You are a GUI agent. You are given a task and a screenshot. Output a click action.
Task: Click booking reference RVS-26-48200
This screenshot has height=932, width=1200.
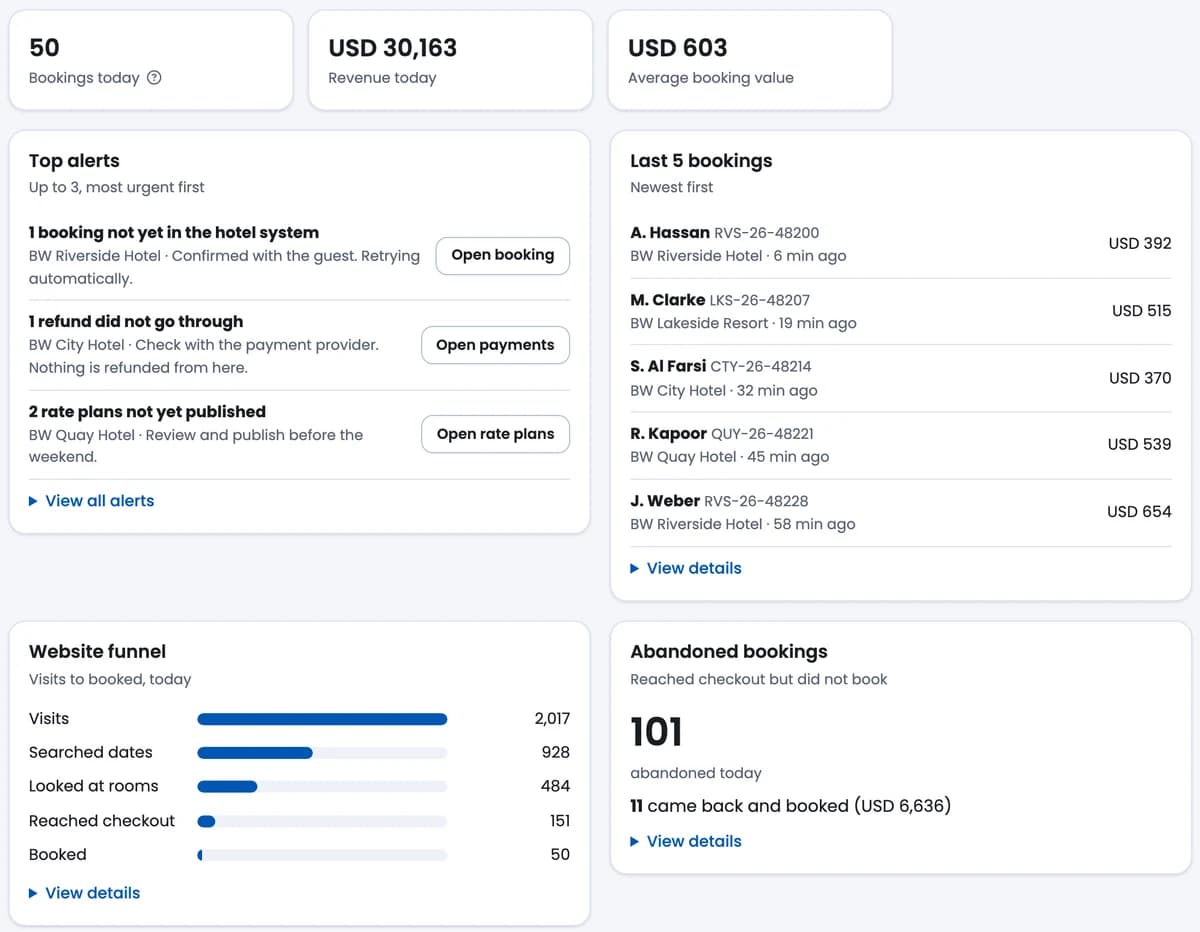point(767,233)
